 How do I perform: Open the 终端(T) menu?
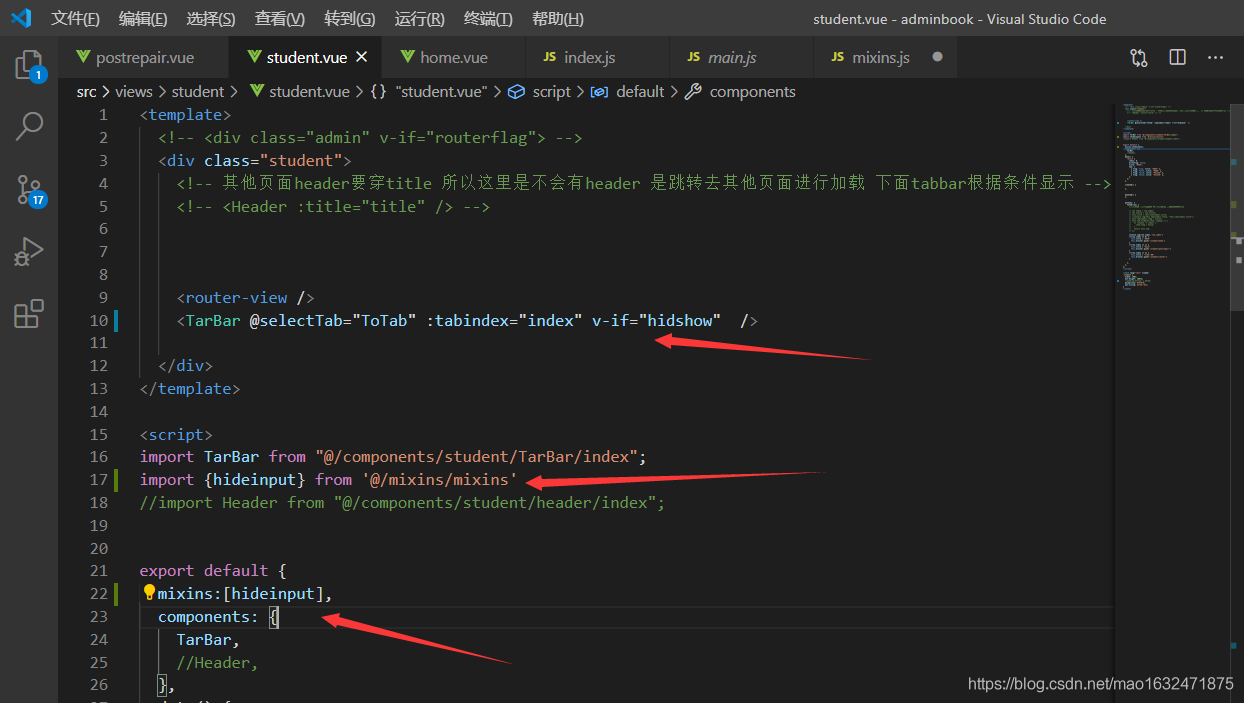click(x=489, y=19)
